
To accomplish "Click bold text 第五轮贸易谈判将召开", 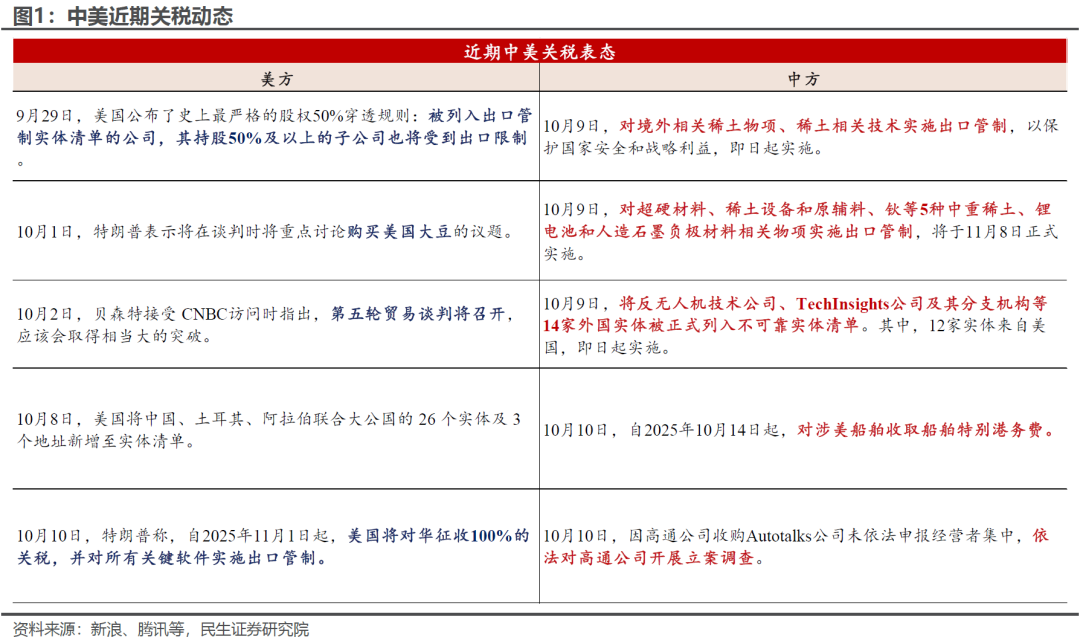I will 422,314.
